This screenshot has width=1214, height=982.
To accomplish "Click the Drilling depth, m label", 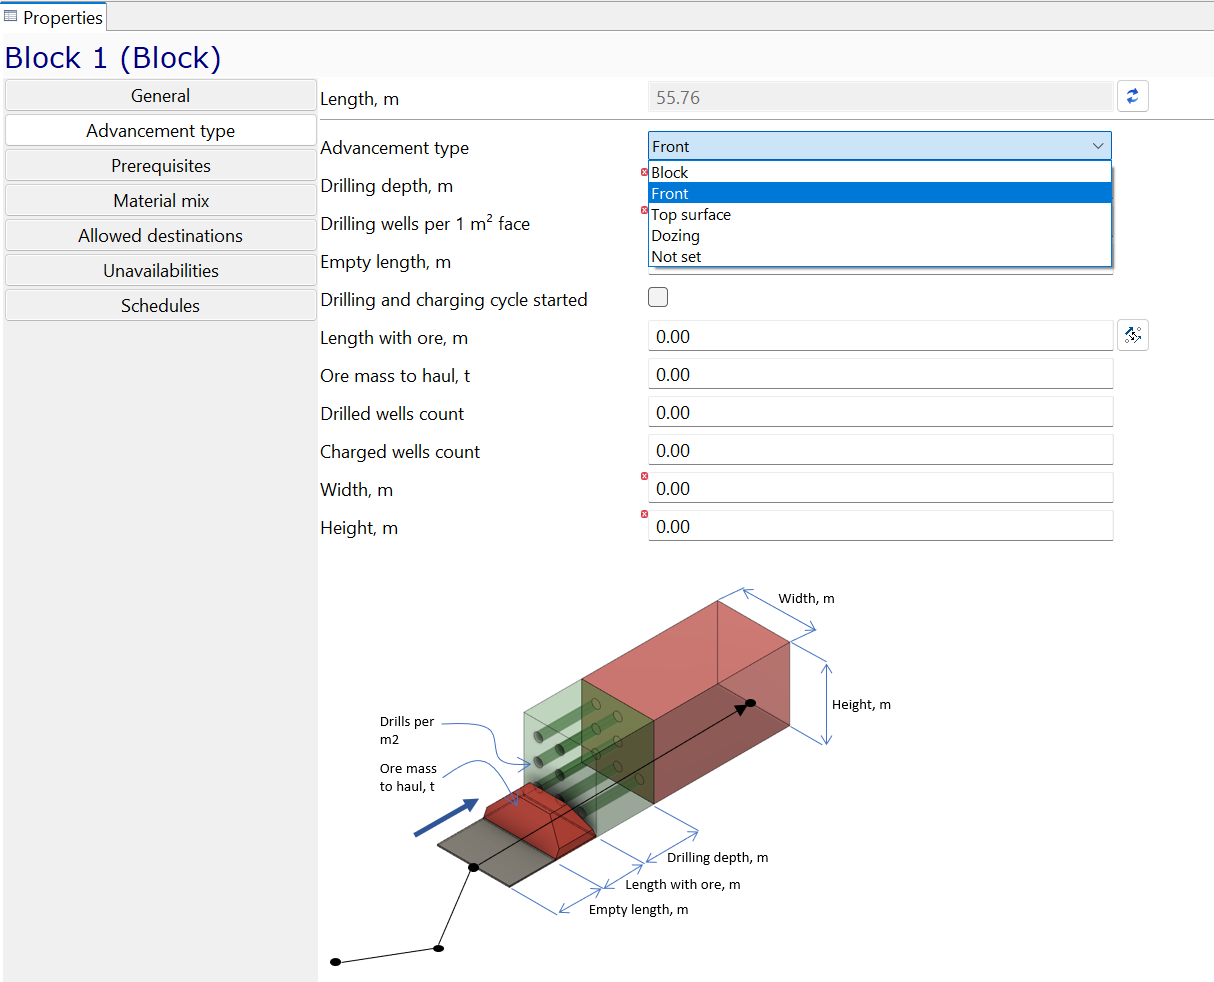I will click(386, 186).
